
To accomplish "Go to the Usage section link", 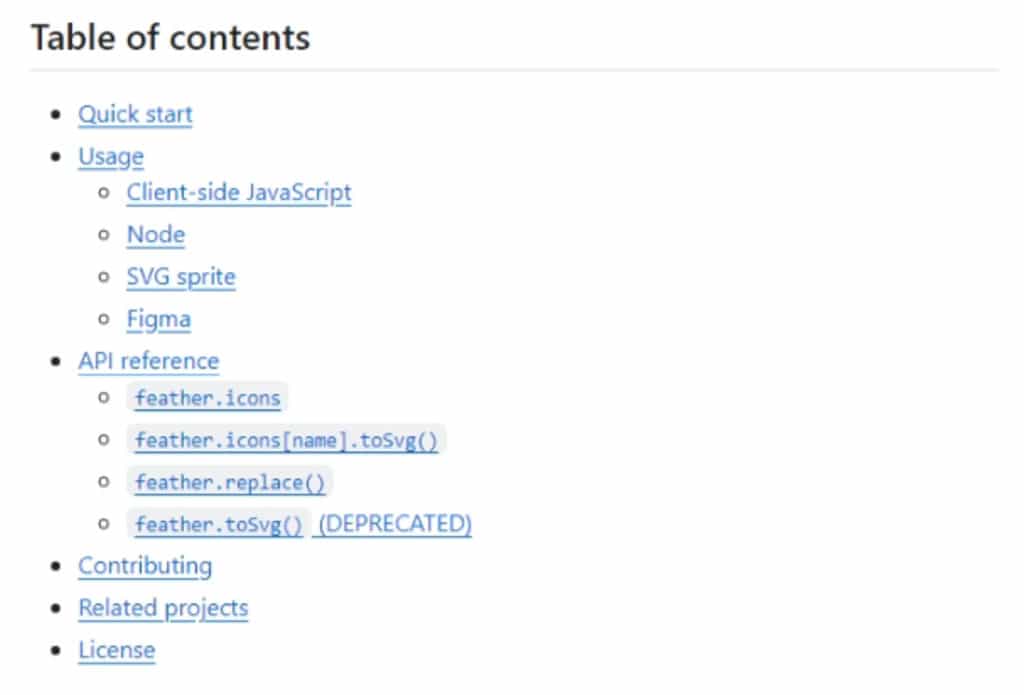I will [111, 157].
